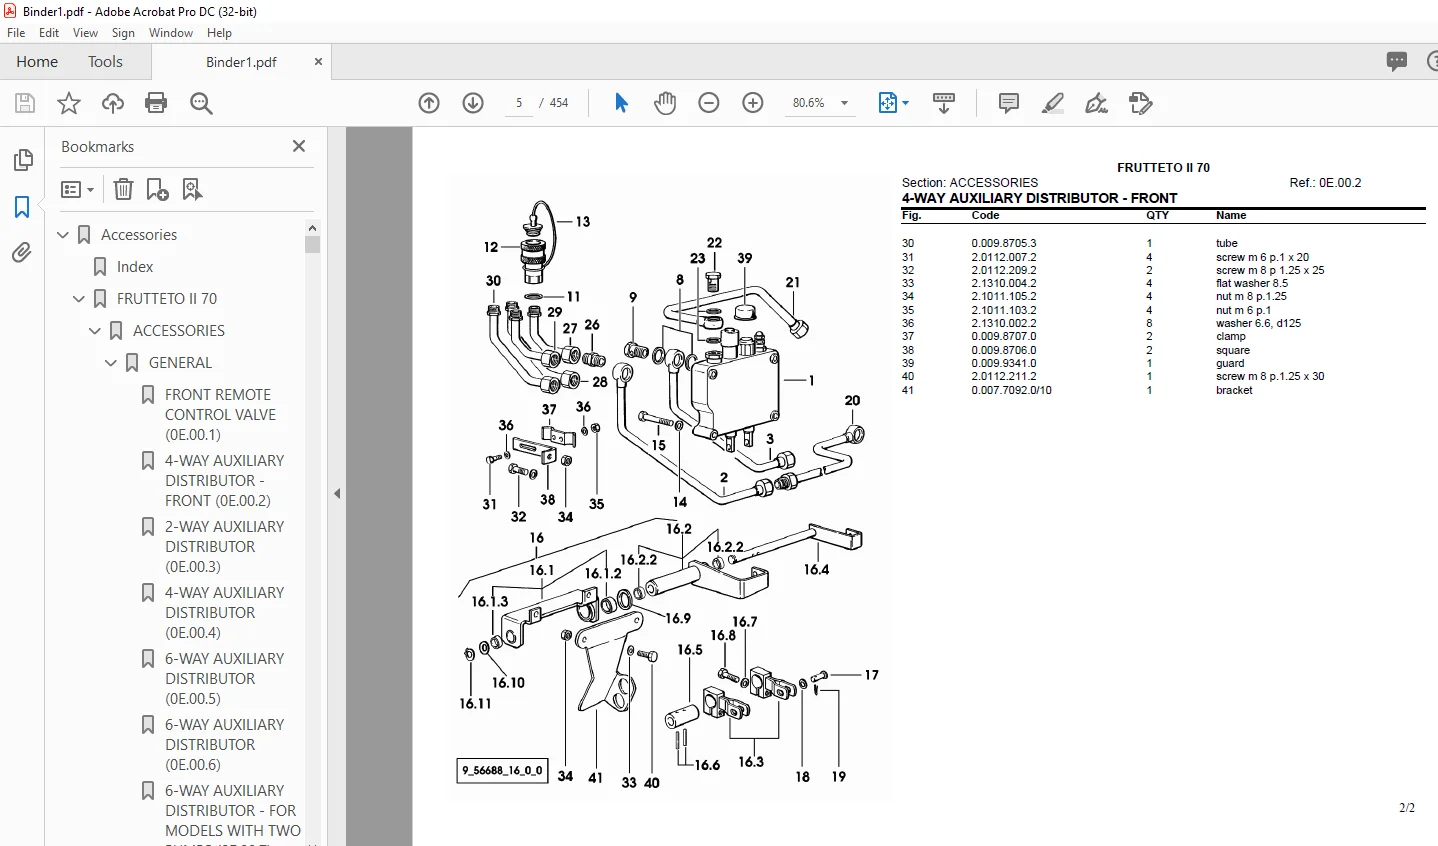The image size is (1438, 846).
Task: Switch to the Tools tab
Action: (x=105, y=62)
